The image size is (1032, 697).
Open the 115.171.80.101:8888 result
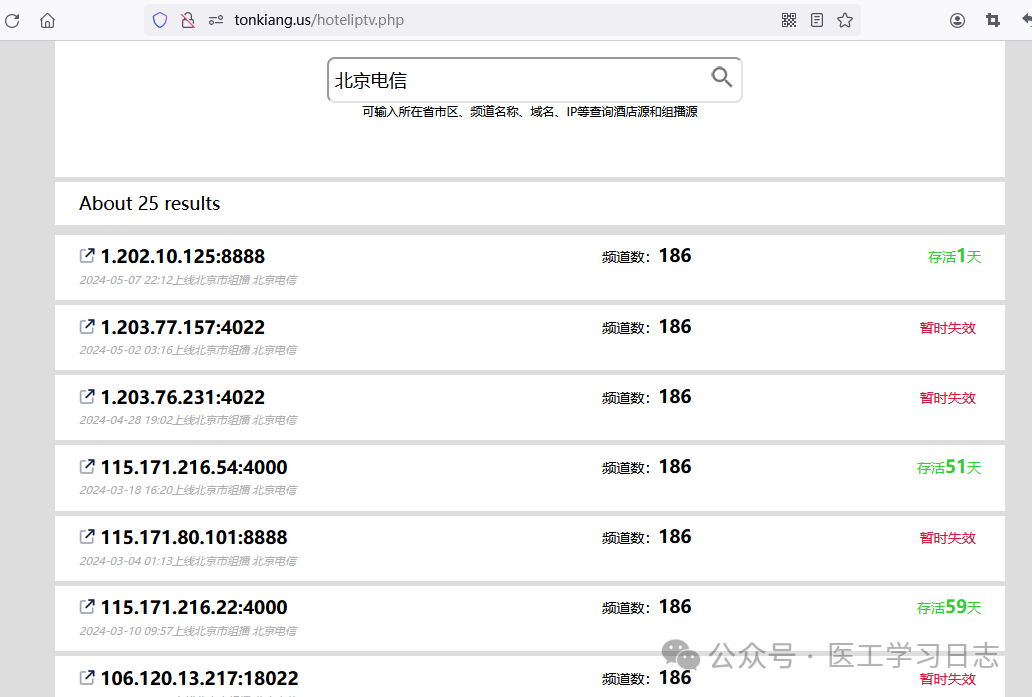(x=194, y=537)
